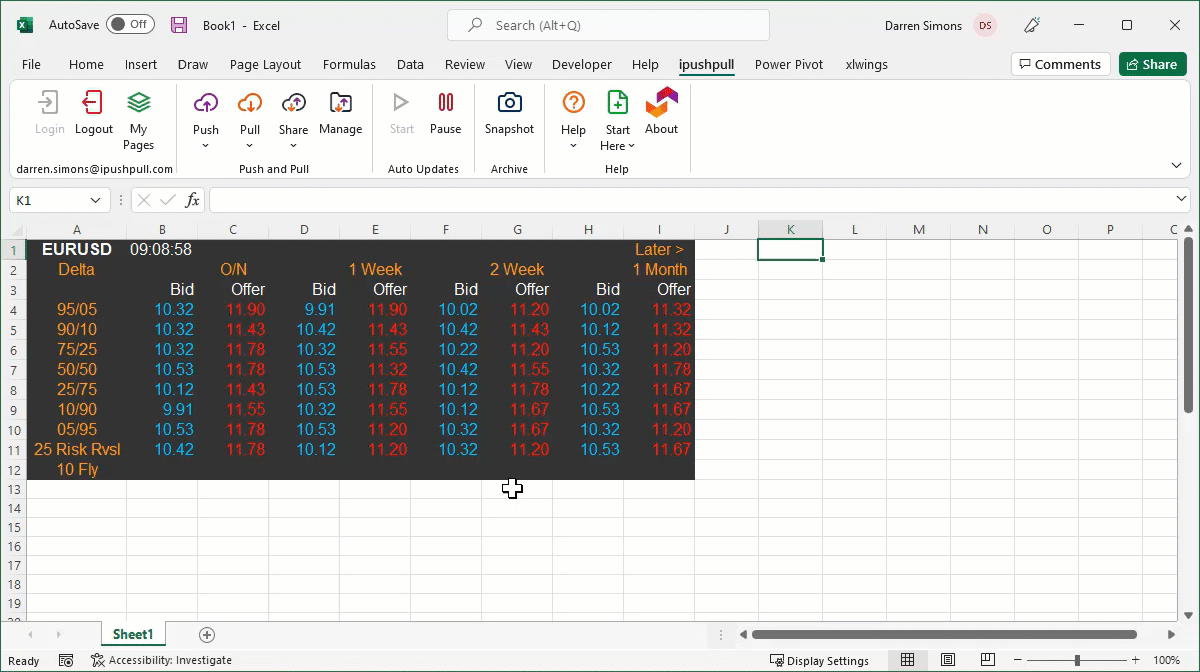Viewport: 1200px width, 672px height.
Task: Click the zoom slider handle
Action: [1077, 660]
